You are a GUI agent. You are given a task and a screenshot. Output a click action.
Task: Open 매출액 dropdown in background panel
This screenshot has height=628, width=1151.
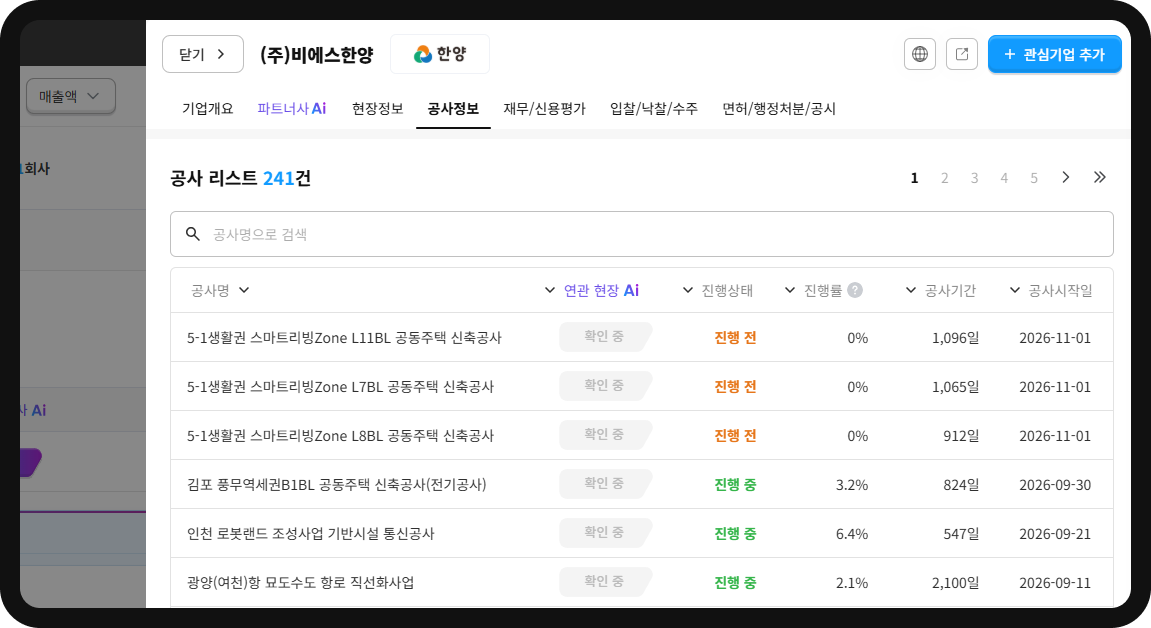tap(70, 96)
